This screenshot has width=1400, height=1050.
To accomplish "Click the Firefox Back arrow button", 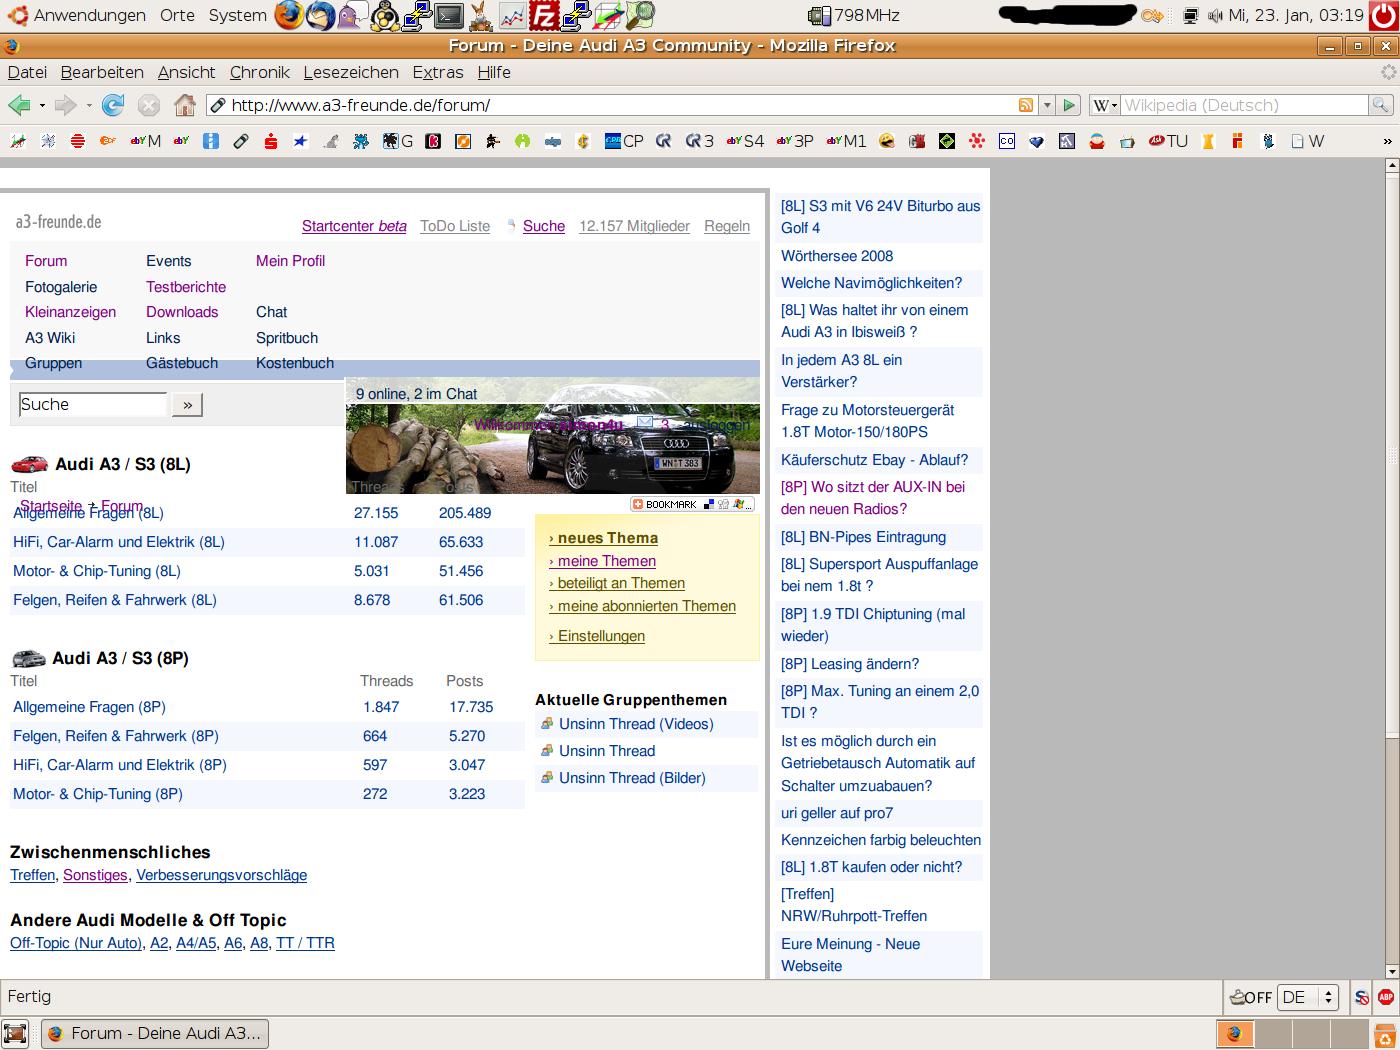I will click(19, 105).
